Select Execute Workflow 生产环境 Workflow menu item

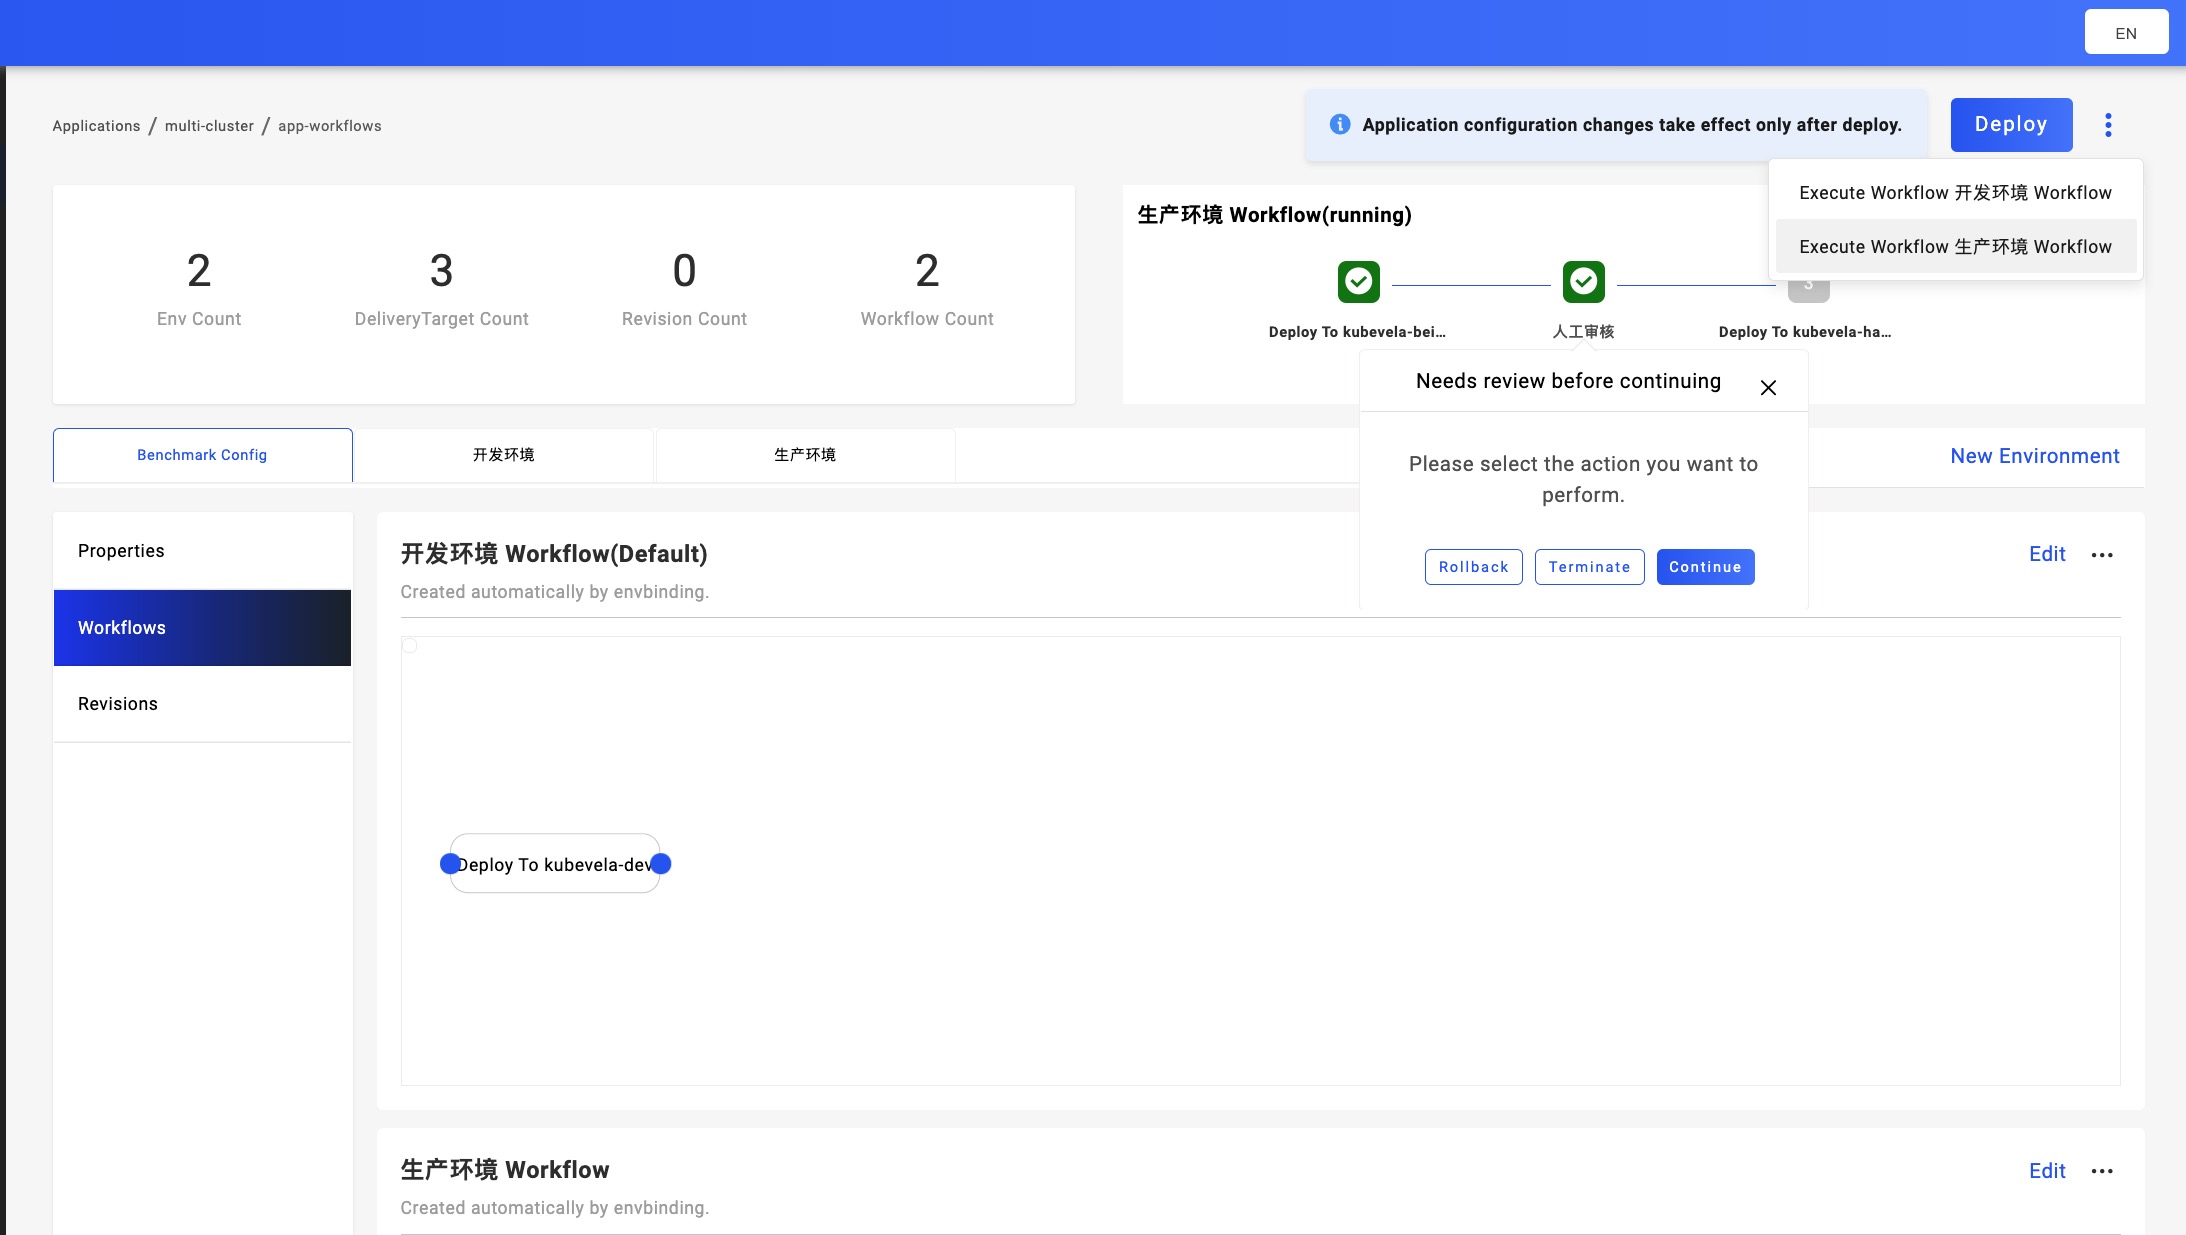coord(1955,247)
